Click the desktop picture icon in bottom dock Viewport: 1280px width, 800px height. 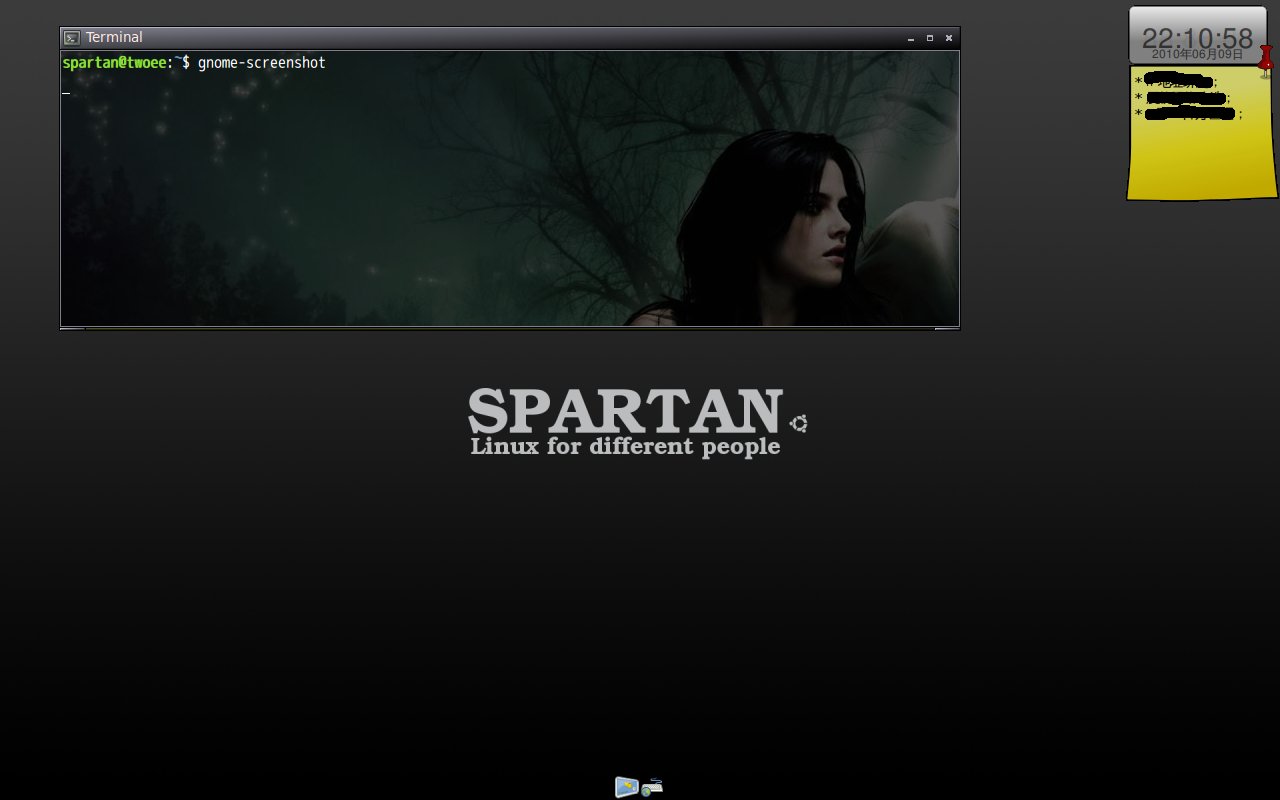click(626, 787)
